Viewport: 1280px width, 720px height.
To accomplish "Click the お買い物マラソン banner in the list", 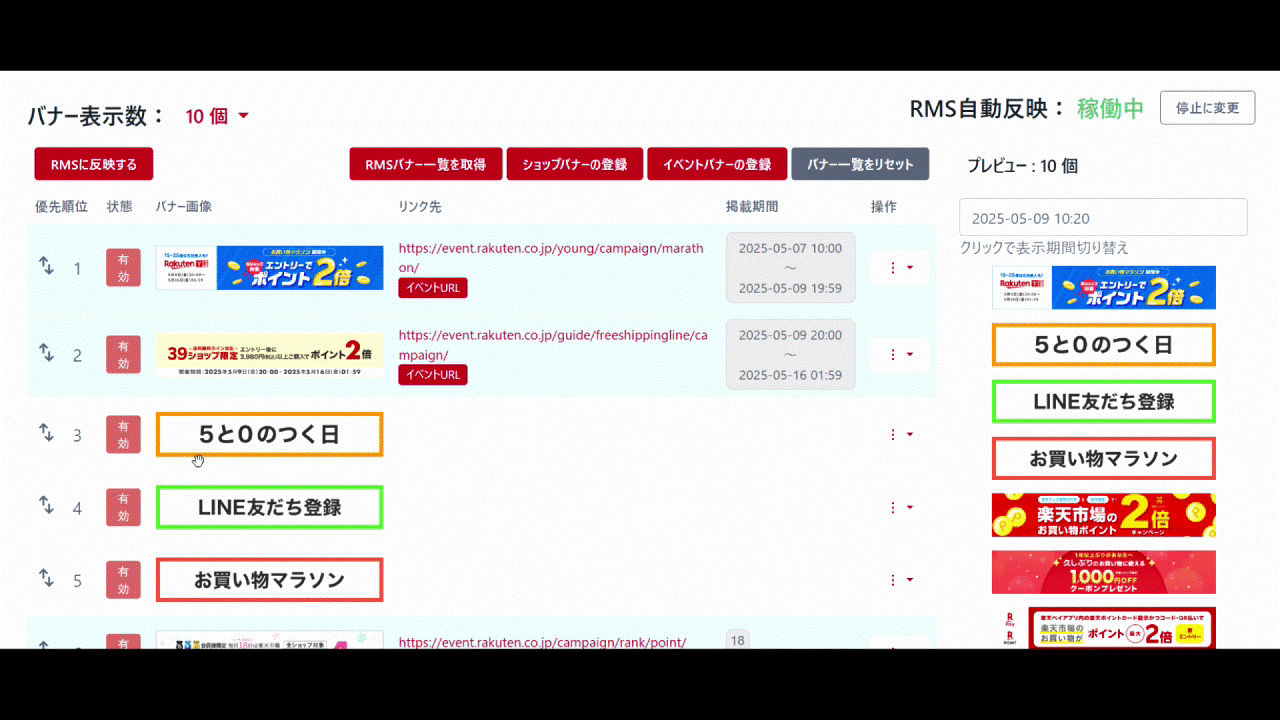I will point(270,580).
